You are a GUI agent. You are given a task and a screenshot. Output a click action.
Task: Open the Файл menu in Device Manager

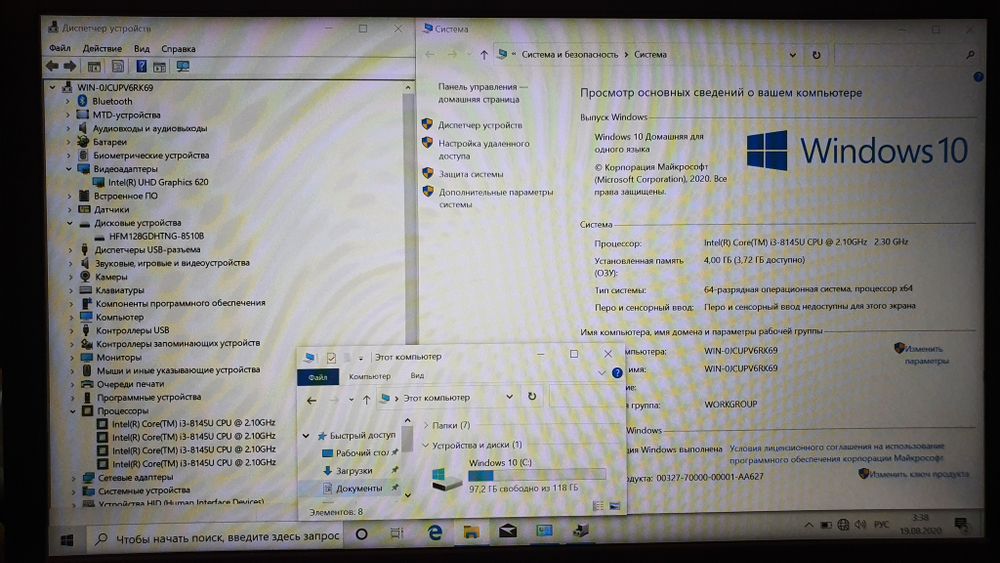(60, 48)
